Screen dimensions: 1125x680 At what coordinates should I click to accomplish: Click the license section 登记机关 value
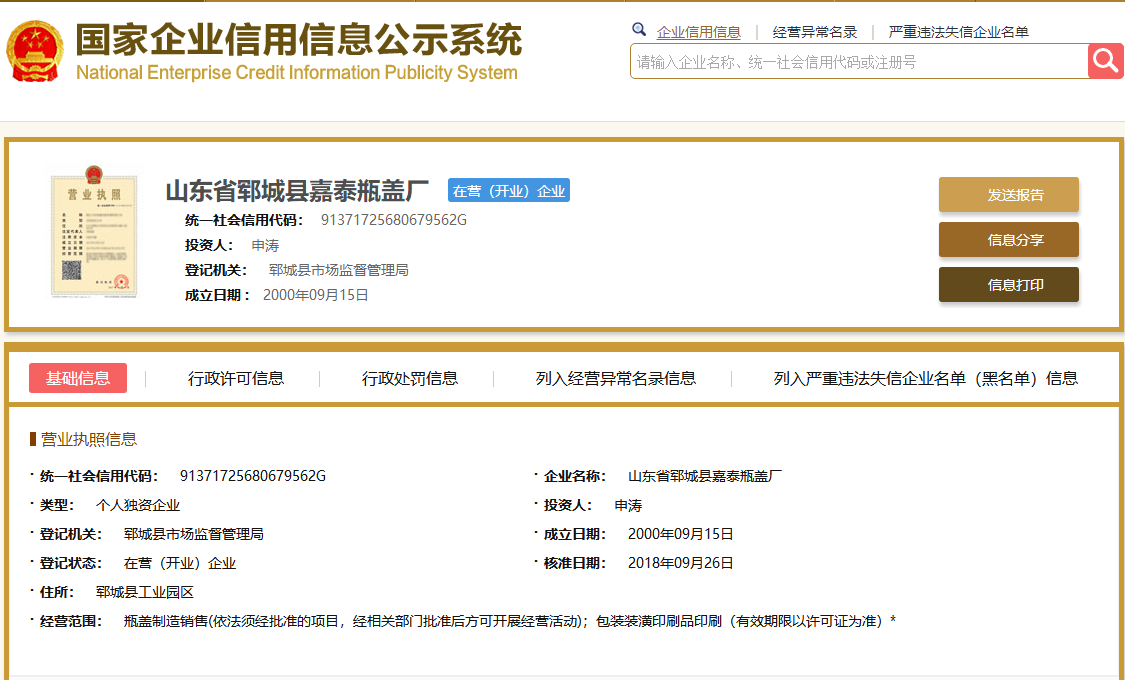(x=194, y=534)
